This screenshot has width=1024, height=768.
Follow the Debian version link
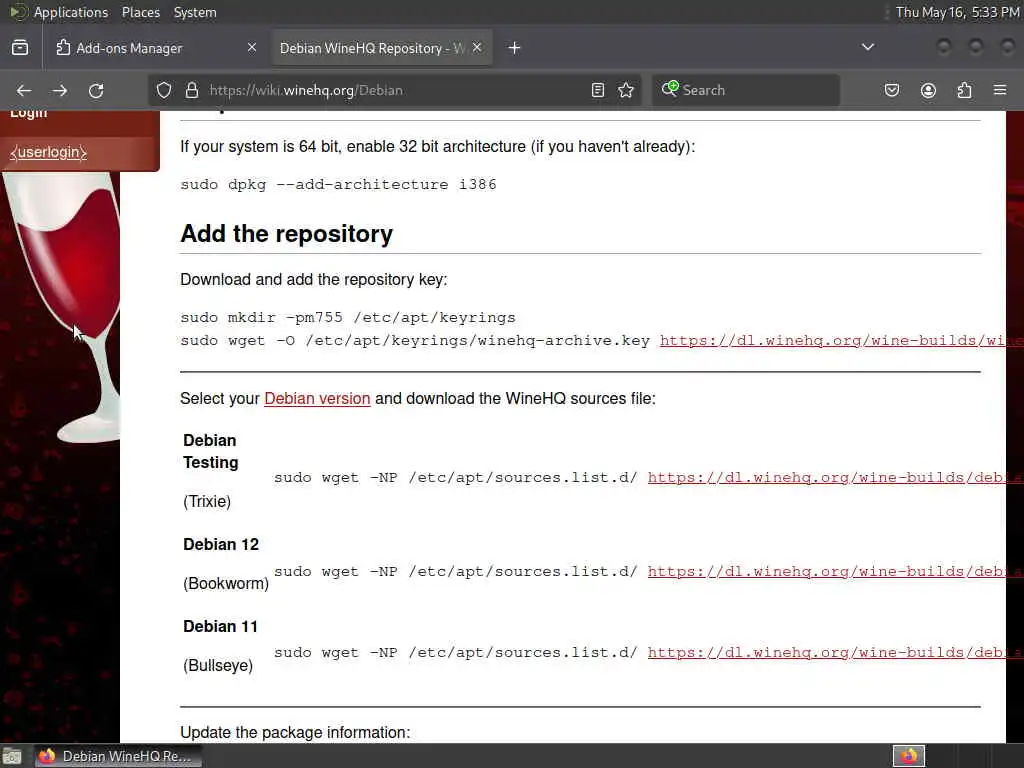317,398
